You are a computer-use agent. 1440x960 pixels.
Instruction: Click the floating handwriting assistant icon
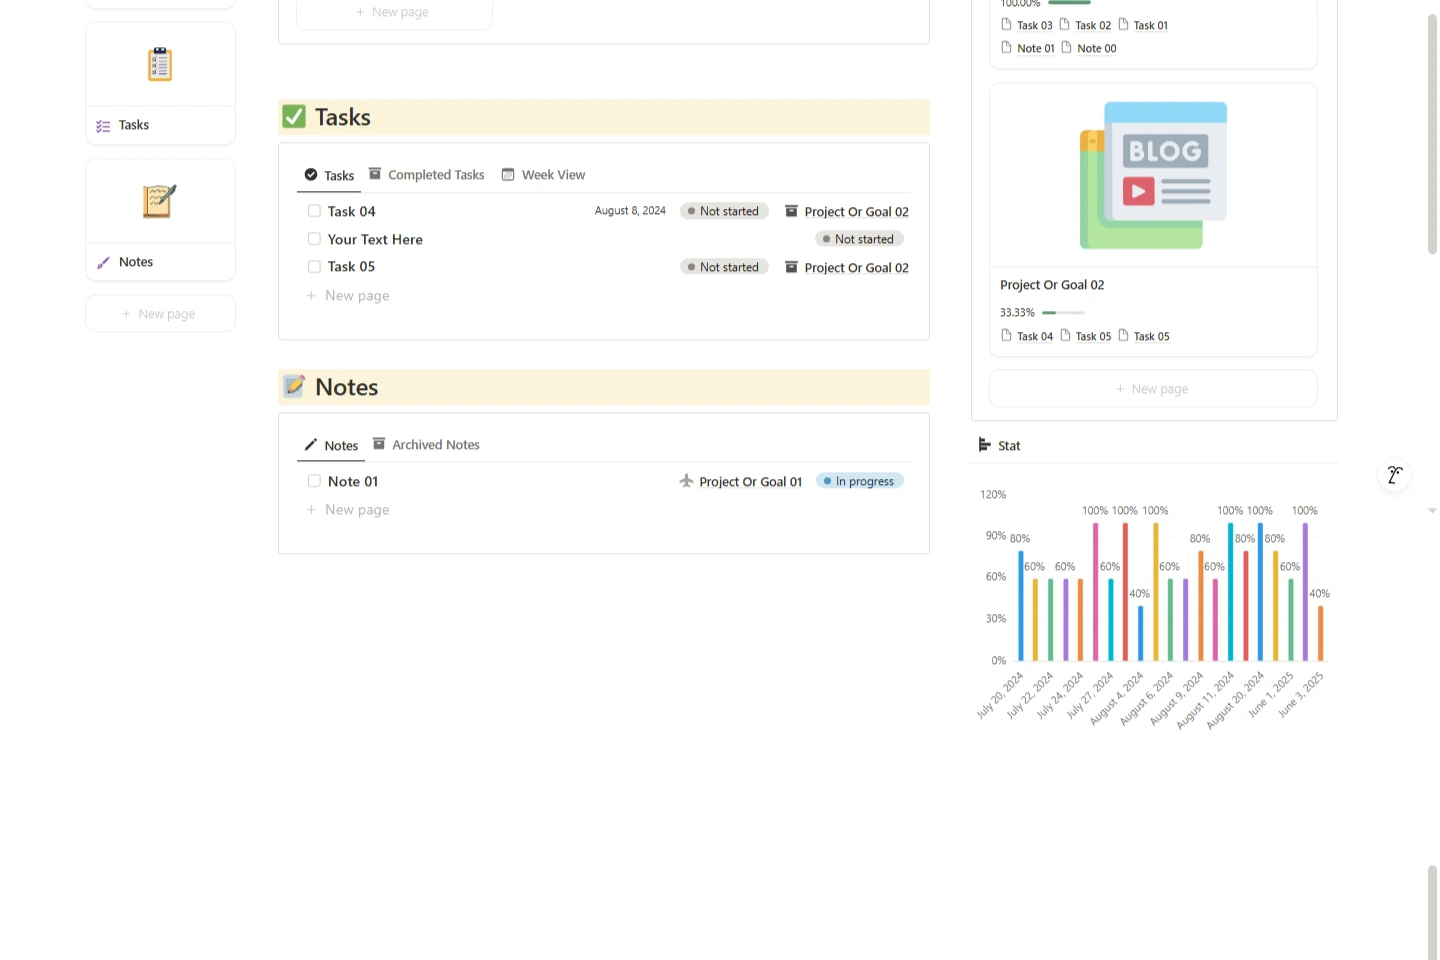tap(1394, 475)
